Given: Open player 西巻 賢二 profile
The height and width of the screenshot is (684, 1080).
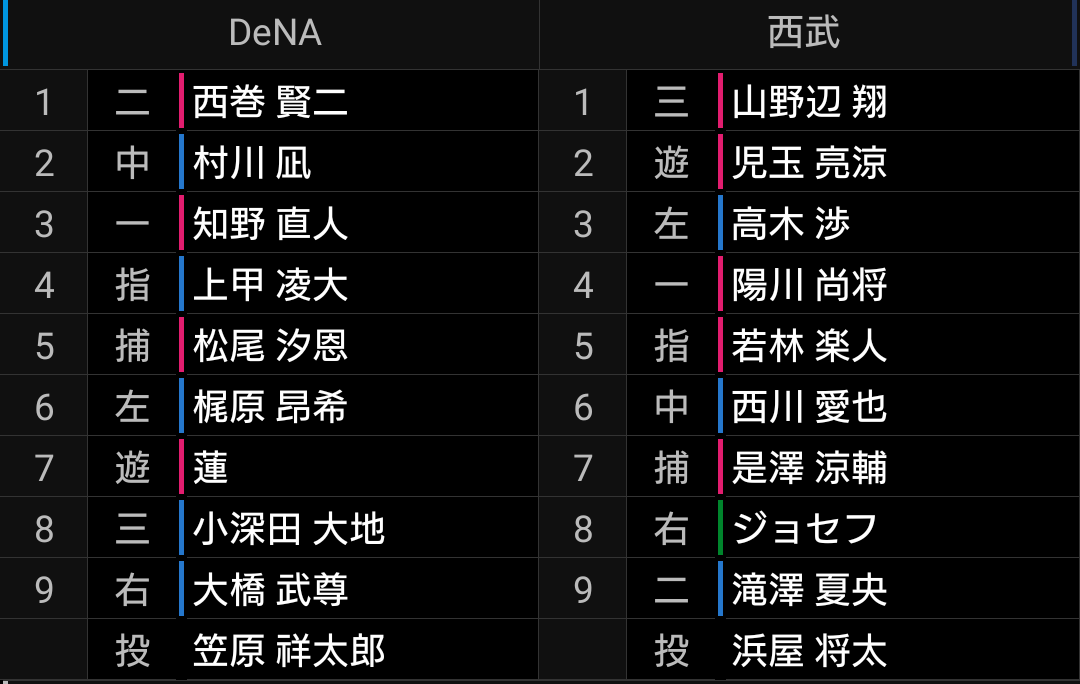Looking at the screenshot, I should click(x=270, y=102).
